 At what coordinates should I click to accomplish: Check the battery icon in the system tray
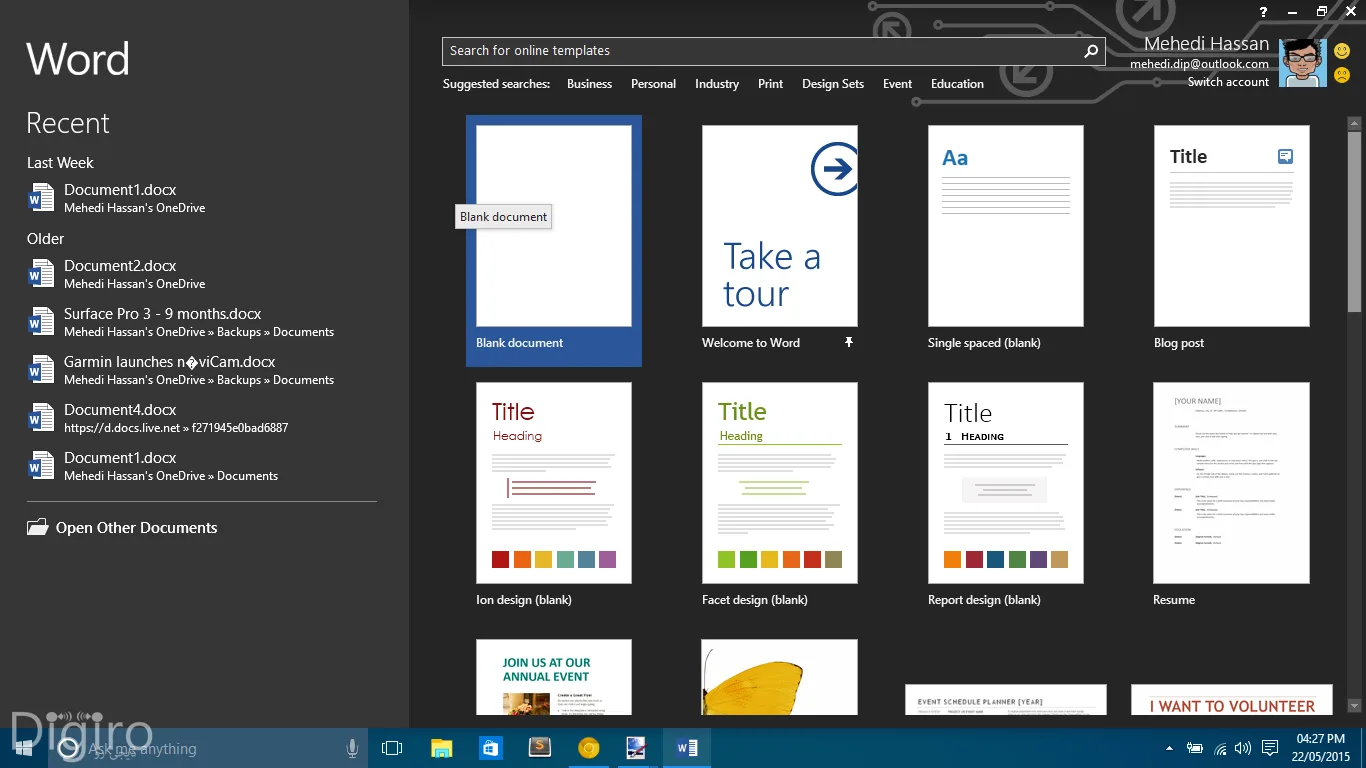point(1194,748)
